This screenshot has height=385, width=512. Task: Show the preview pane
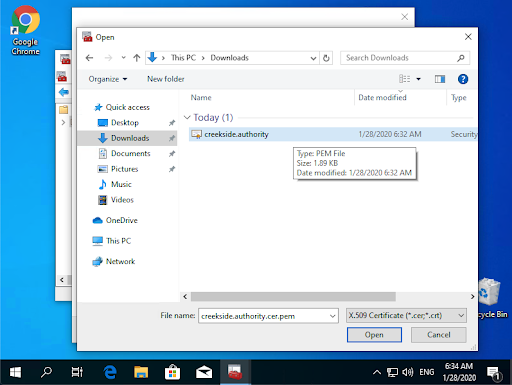click(440, 79)
